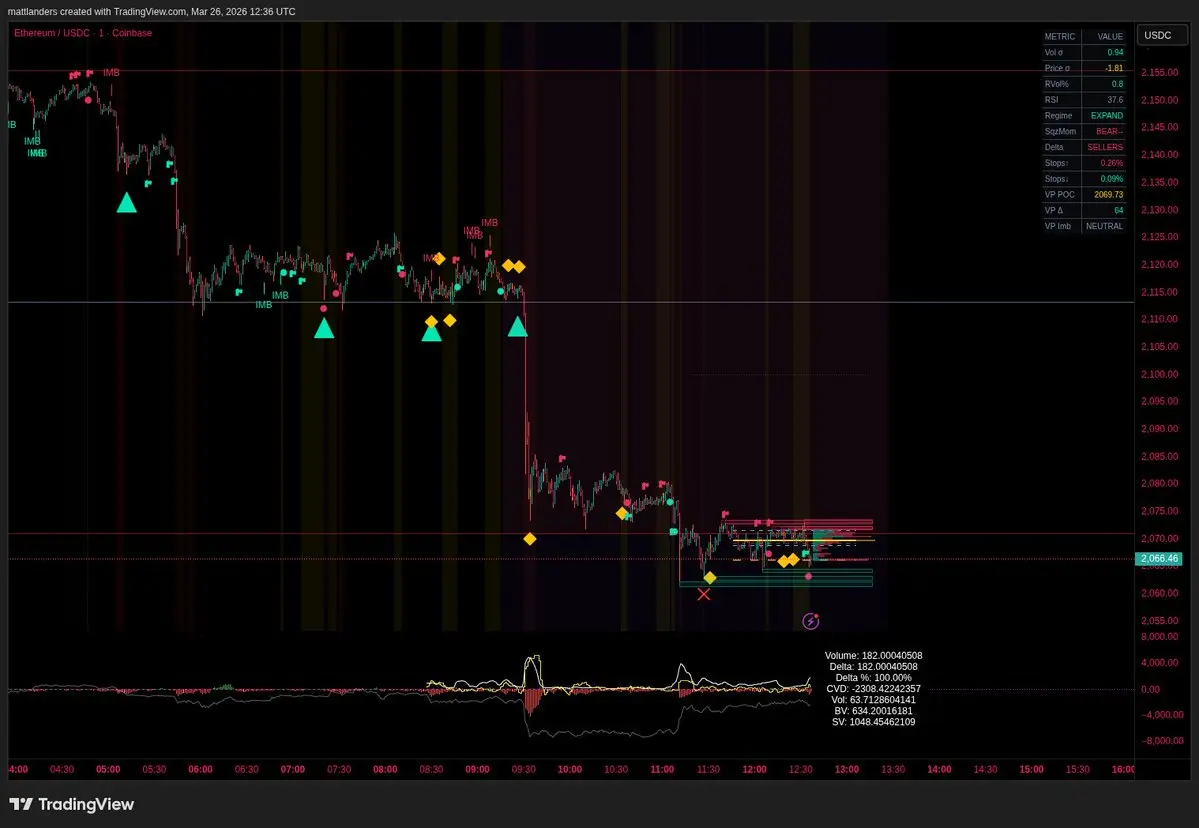The image size is (1199, 828).
Task: Click the METRIC table header
Action: [1060, 37]
